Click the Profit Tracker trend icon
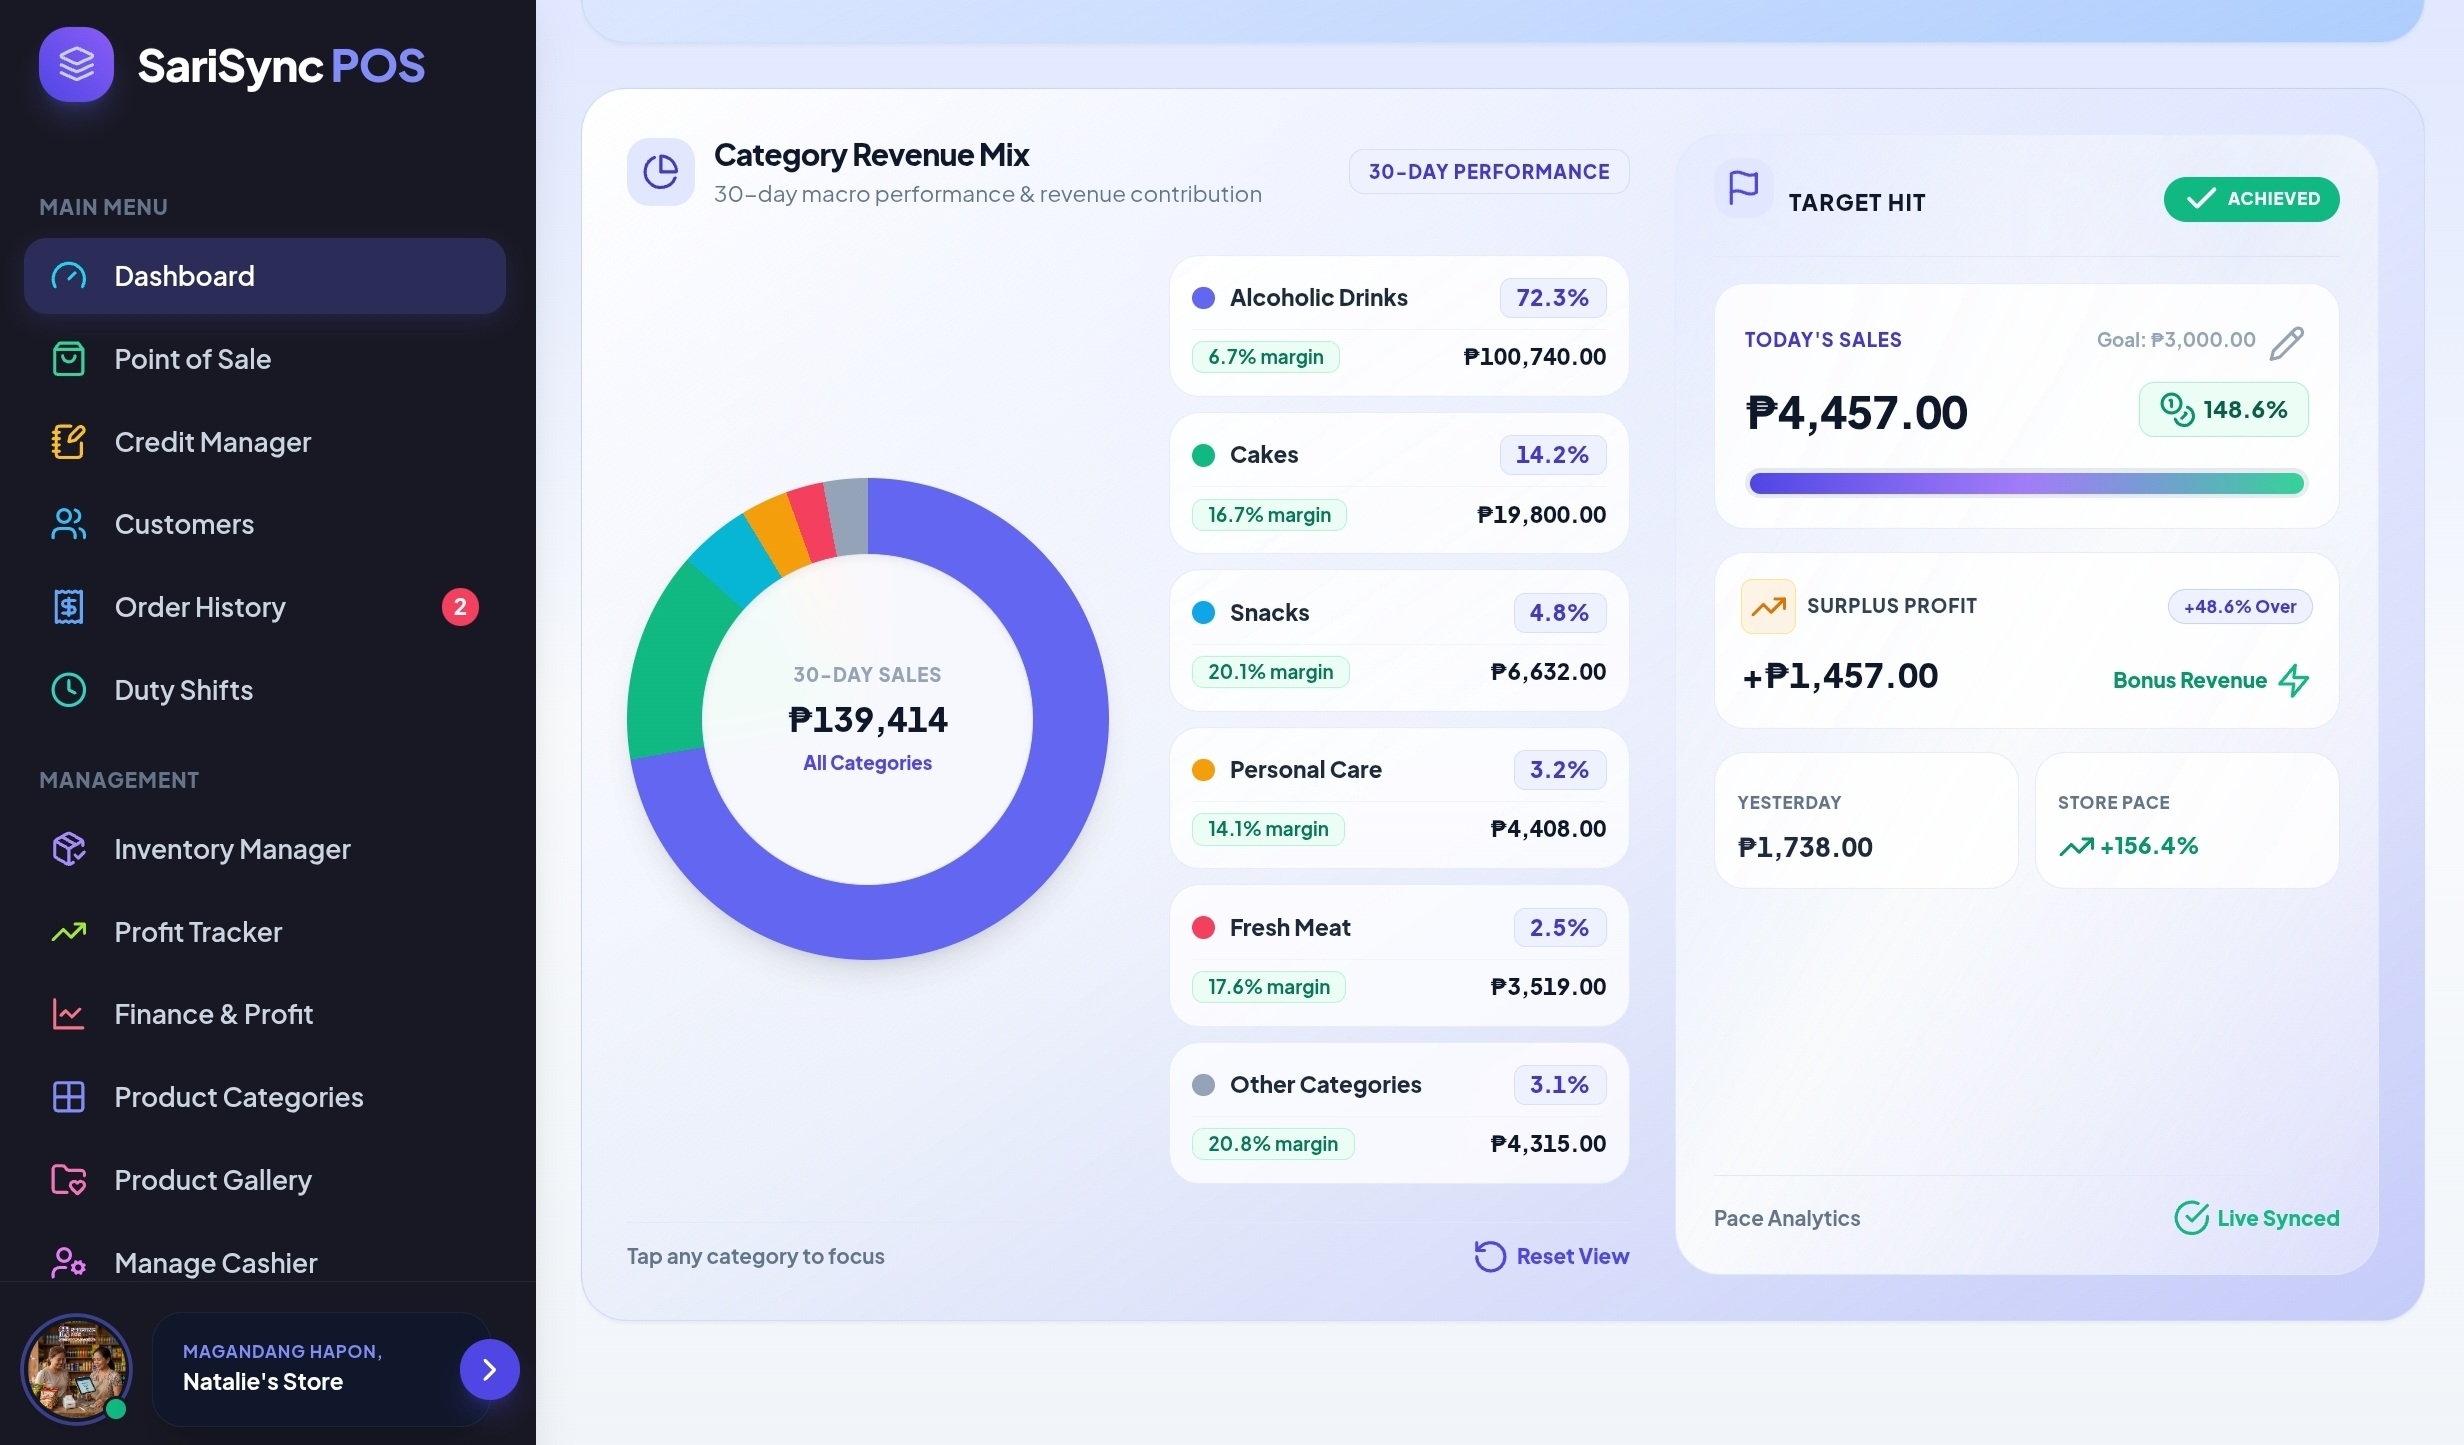Image resolution: width=2464 pixels, height=1445 pixels. 69,932
